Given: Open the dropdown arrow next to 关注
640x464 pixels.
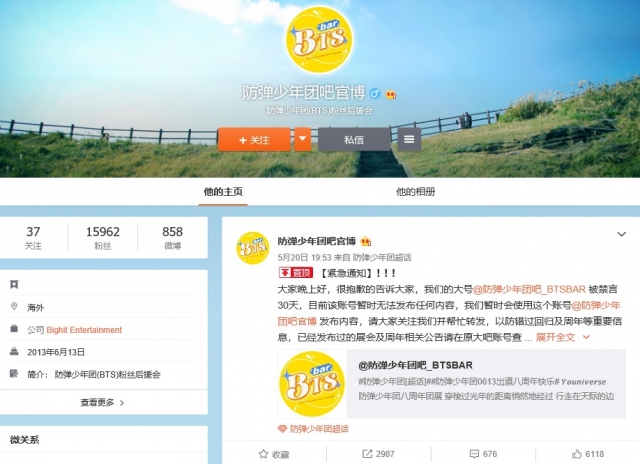Looking at the screenshot, I should [302, 140].
